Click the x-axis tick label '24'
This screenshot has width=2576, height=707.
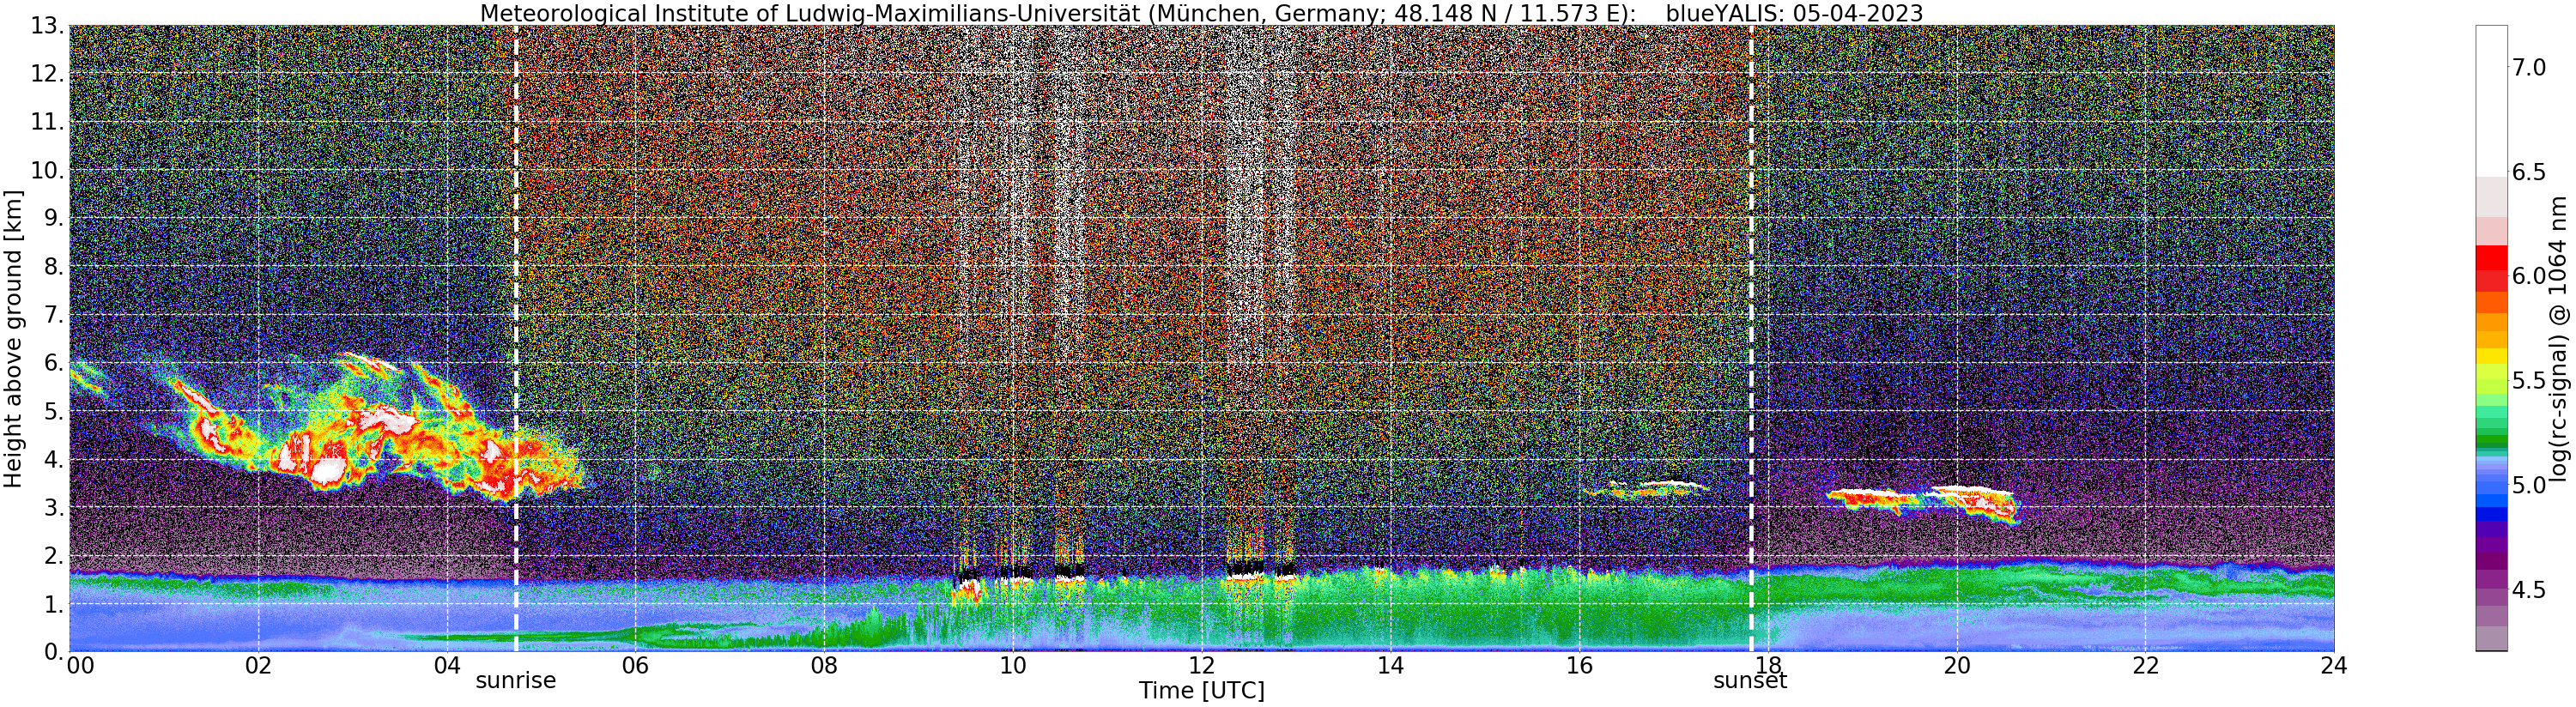click(2334, 666)
